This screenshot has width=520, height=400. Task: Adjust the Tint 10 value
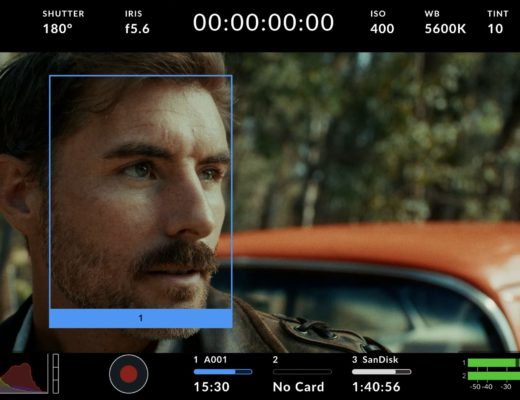(x=498, y=22)
